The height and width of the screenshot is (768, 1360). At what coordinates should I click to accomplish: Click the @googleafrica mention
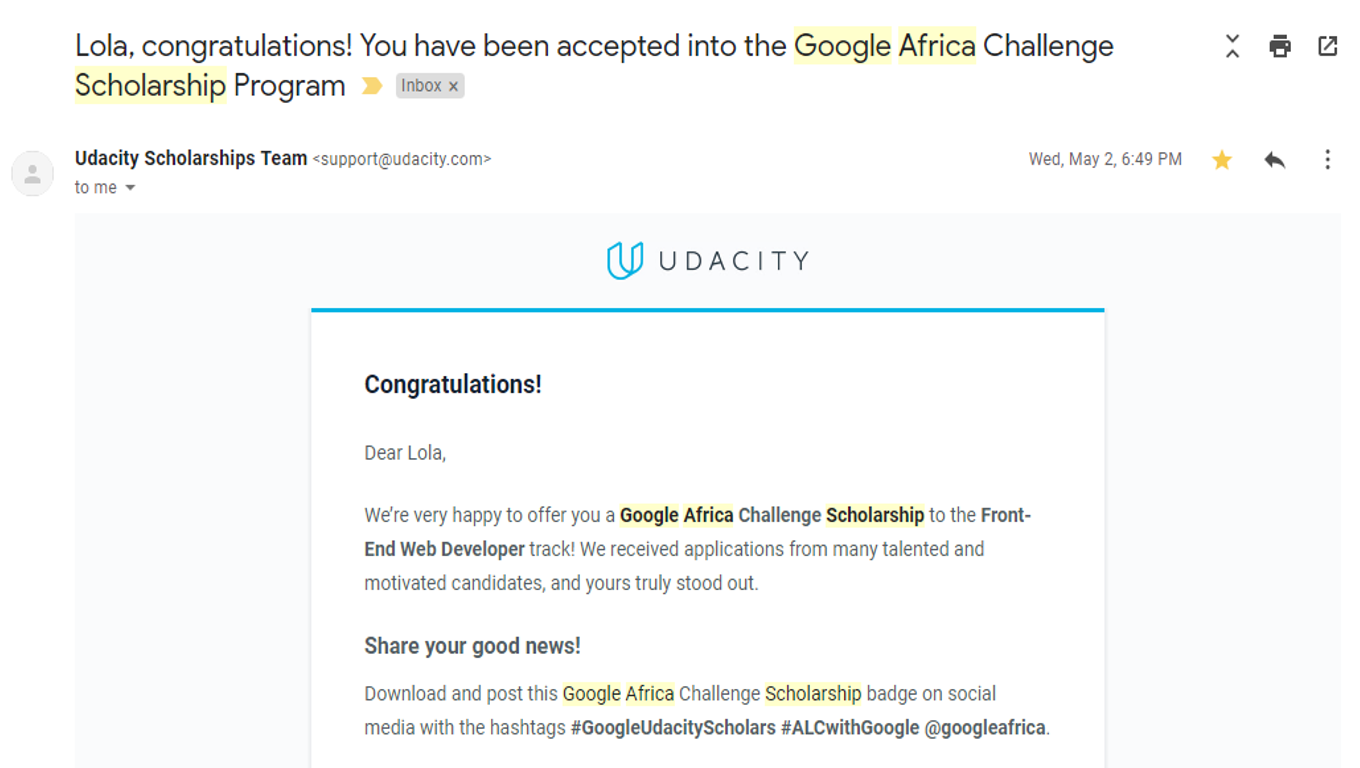coord(985,728)
